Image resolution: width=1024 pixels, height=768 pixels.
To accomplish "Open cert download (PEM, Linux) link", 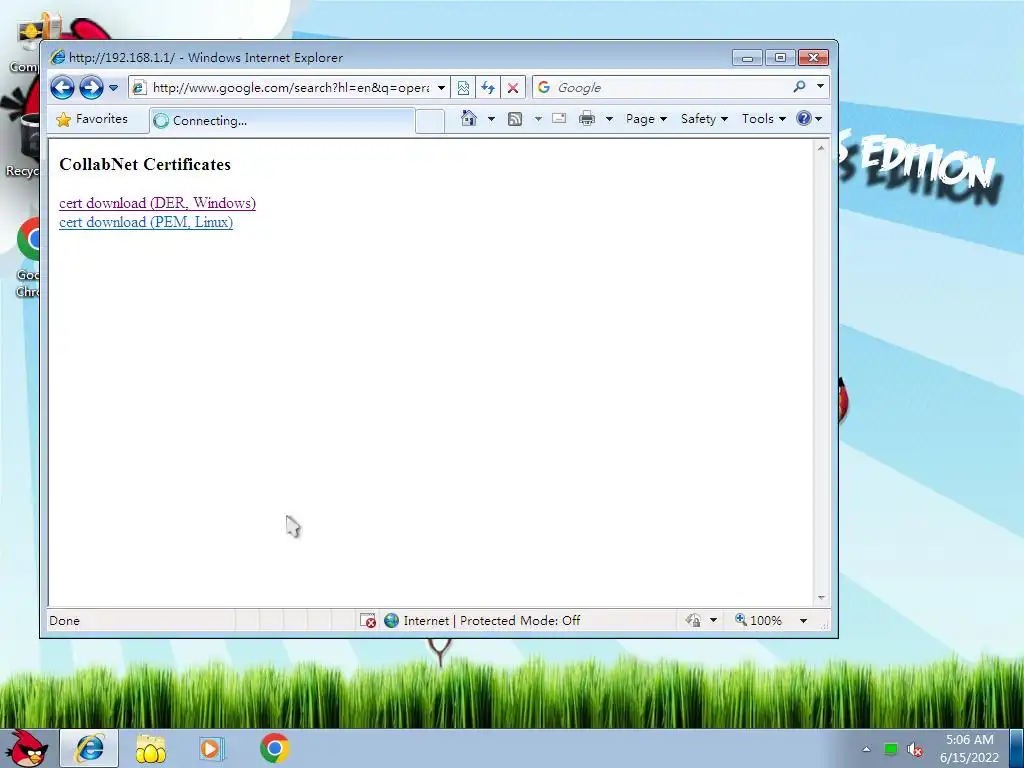I will coord(146,222).
